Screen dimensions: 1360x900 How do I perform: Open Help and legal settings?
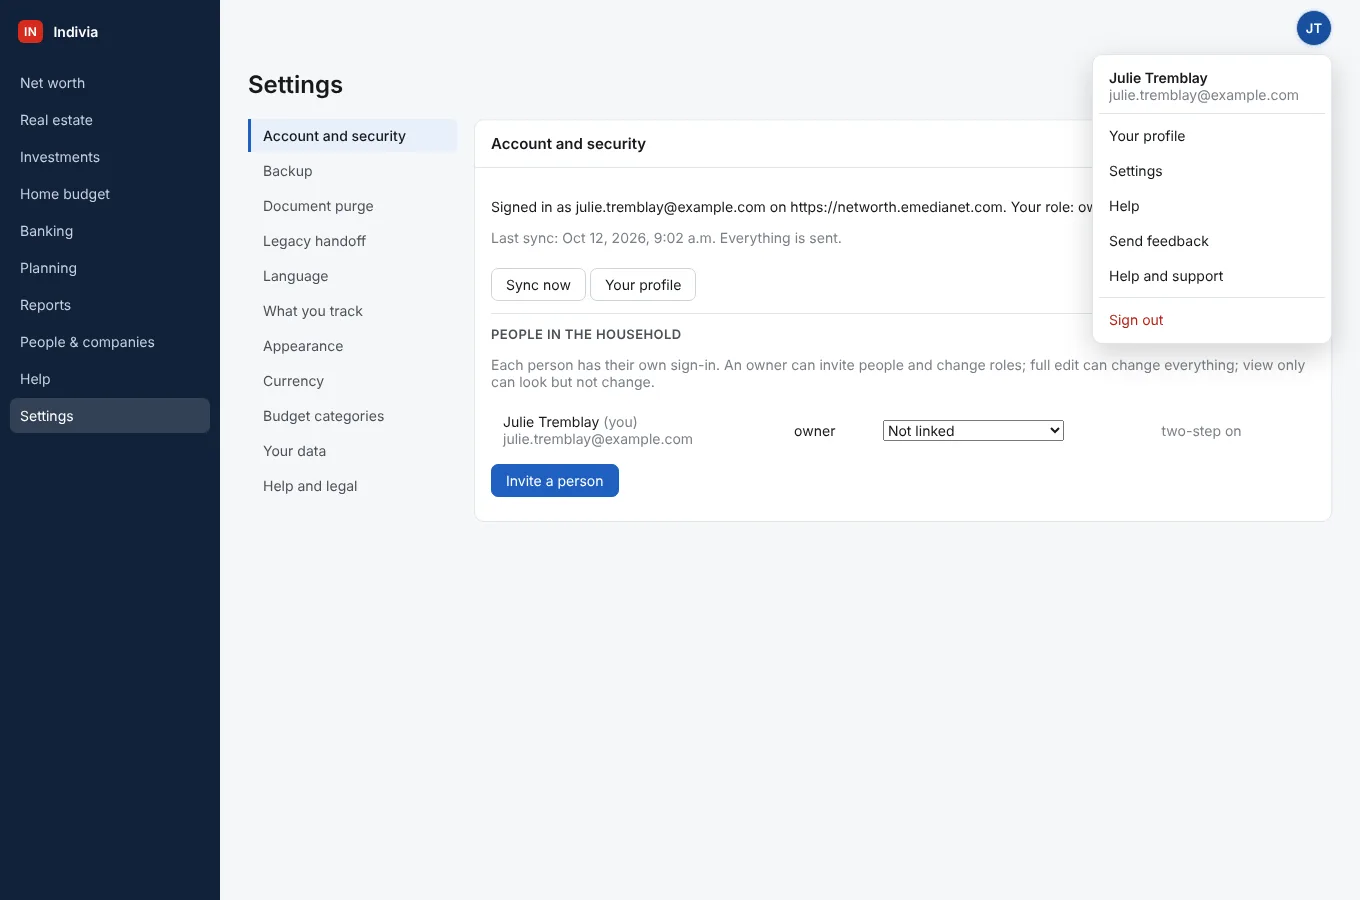tap(353, 486)
